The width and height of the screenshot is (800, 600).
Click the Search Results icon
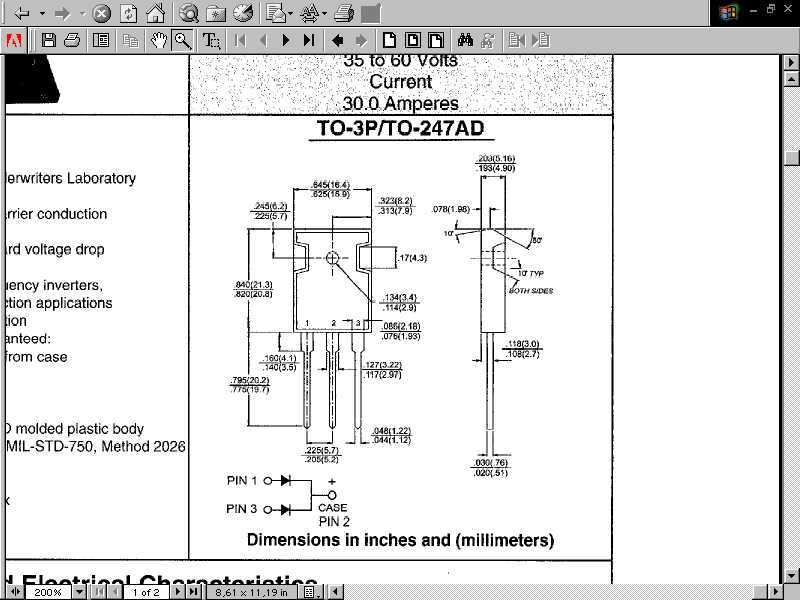click(488, 40)
